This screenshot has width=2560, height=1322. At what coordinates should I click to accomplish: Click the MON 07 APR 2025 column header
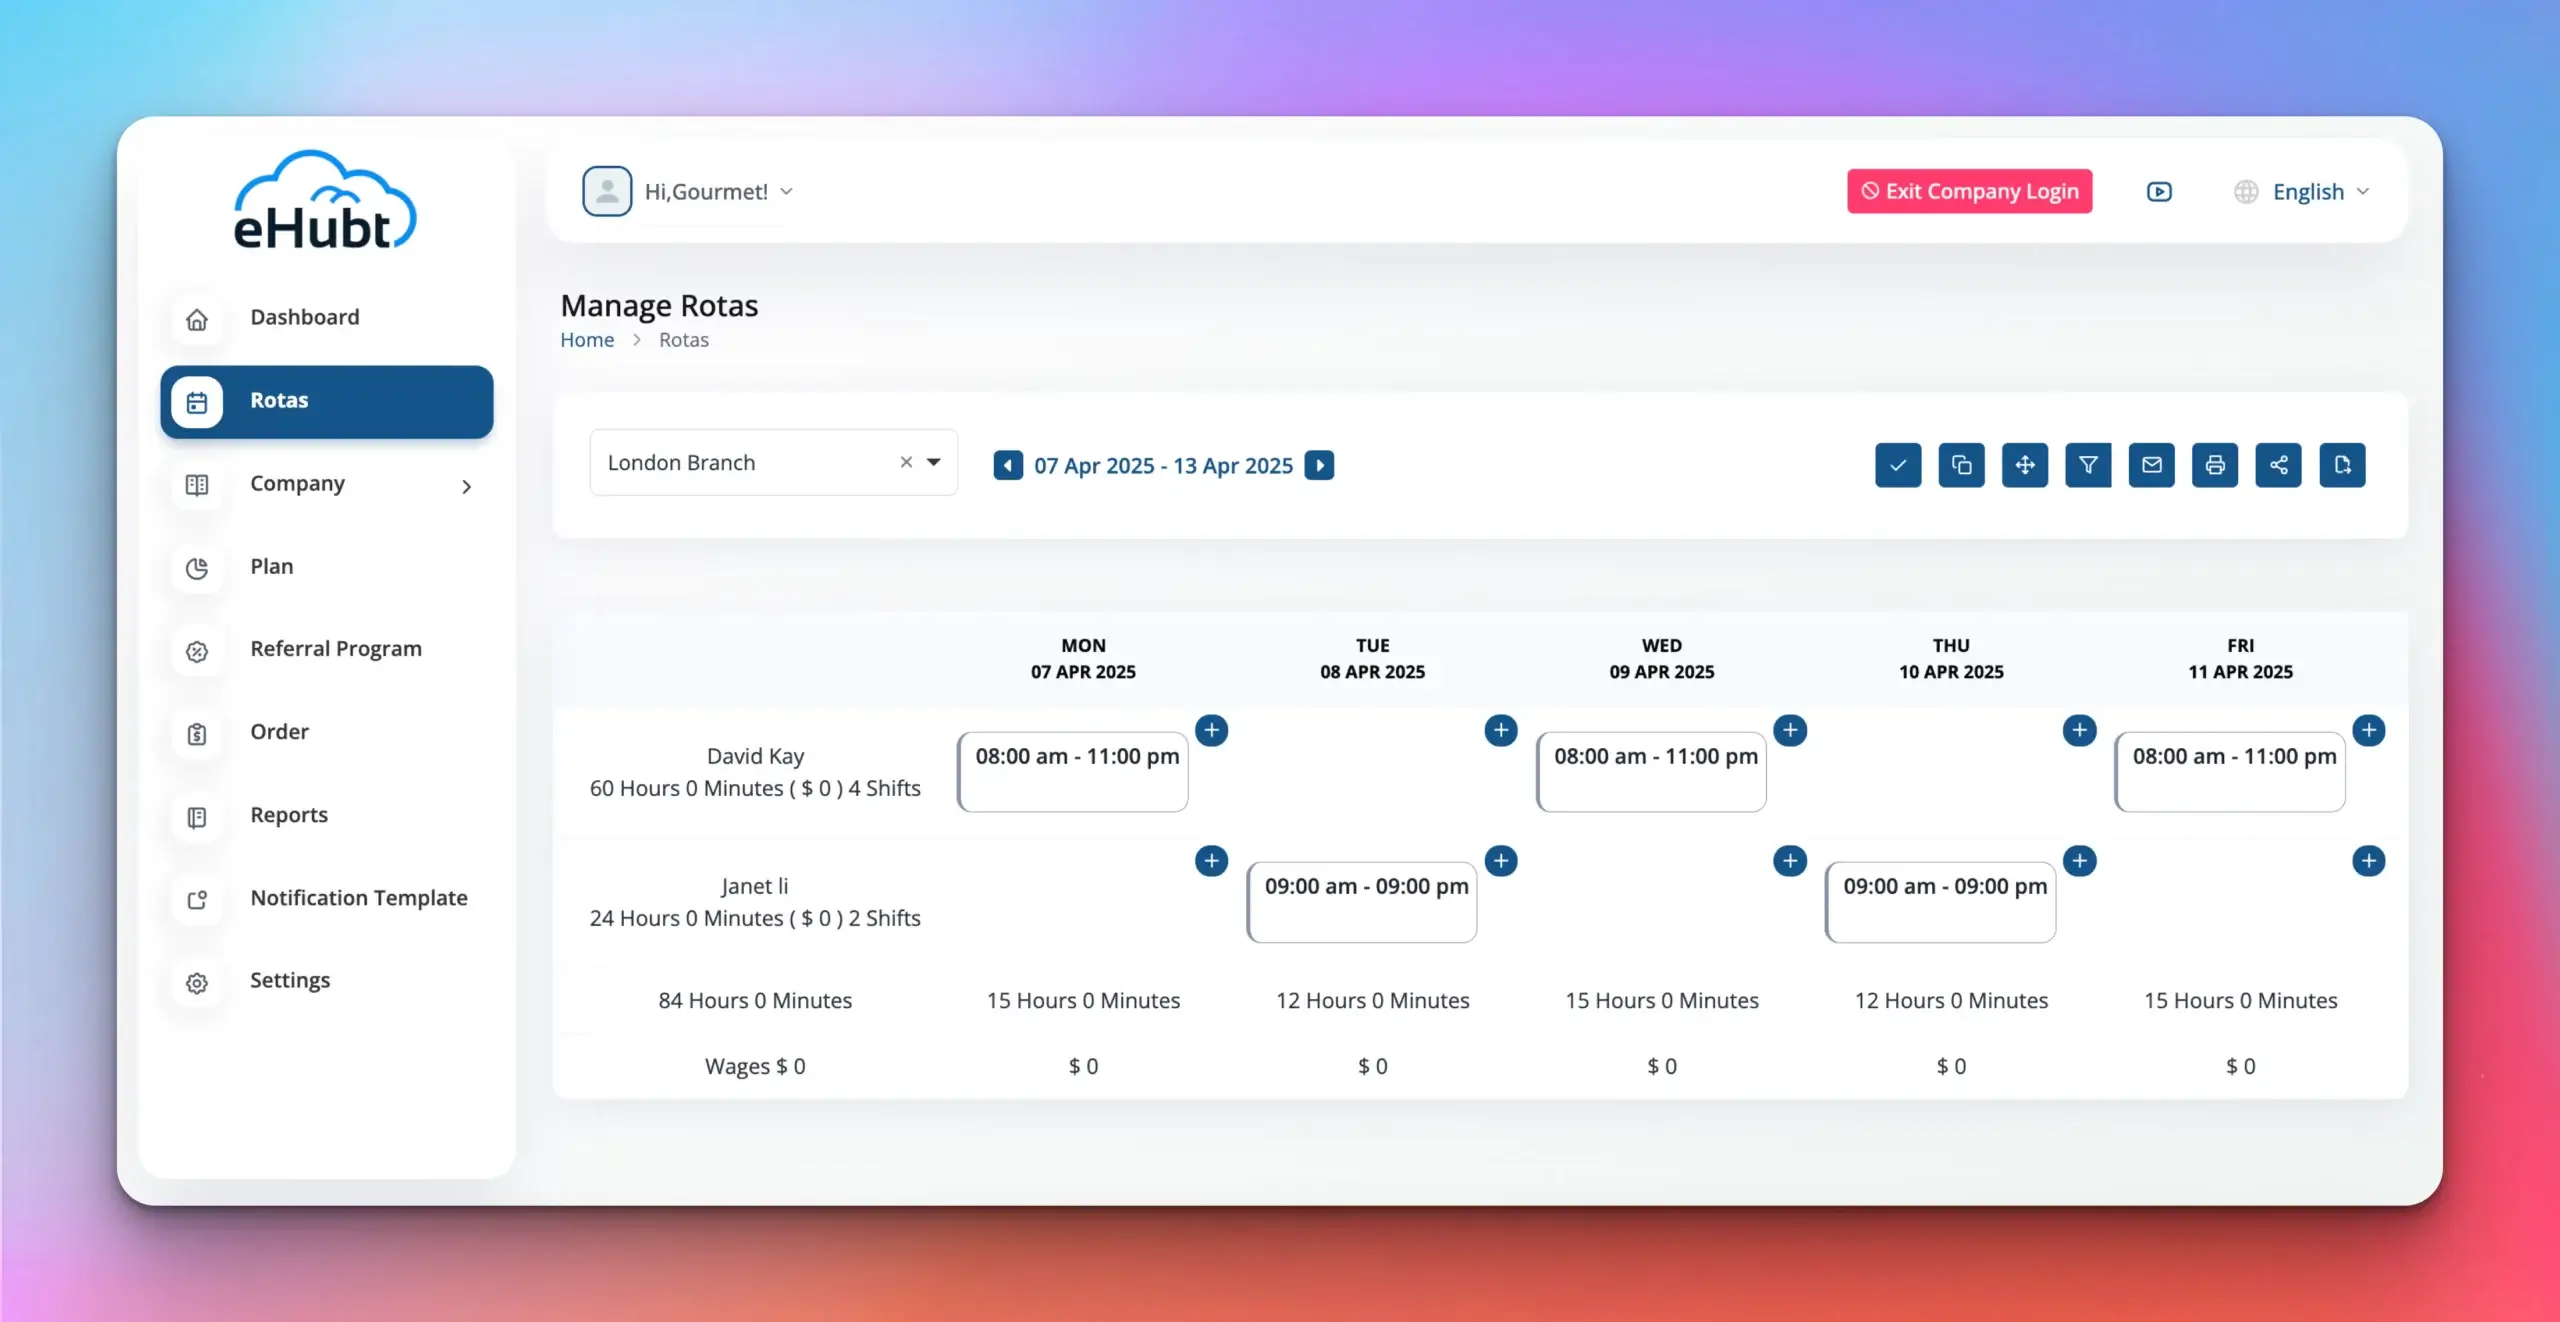(x=1083, y=659)
